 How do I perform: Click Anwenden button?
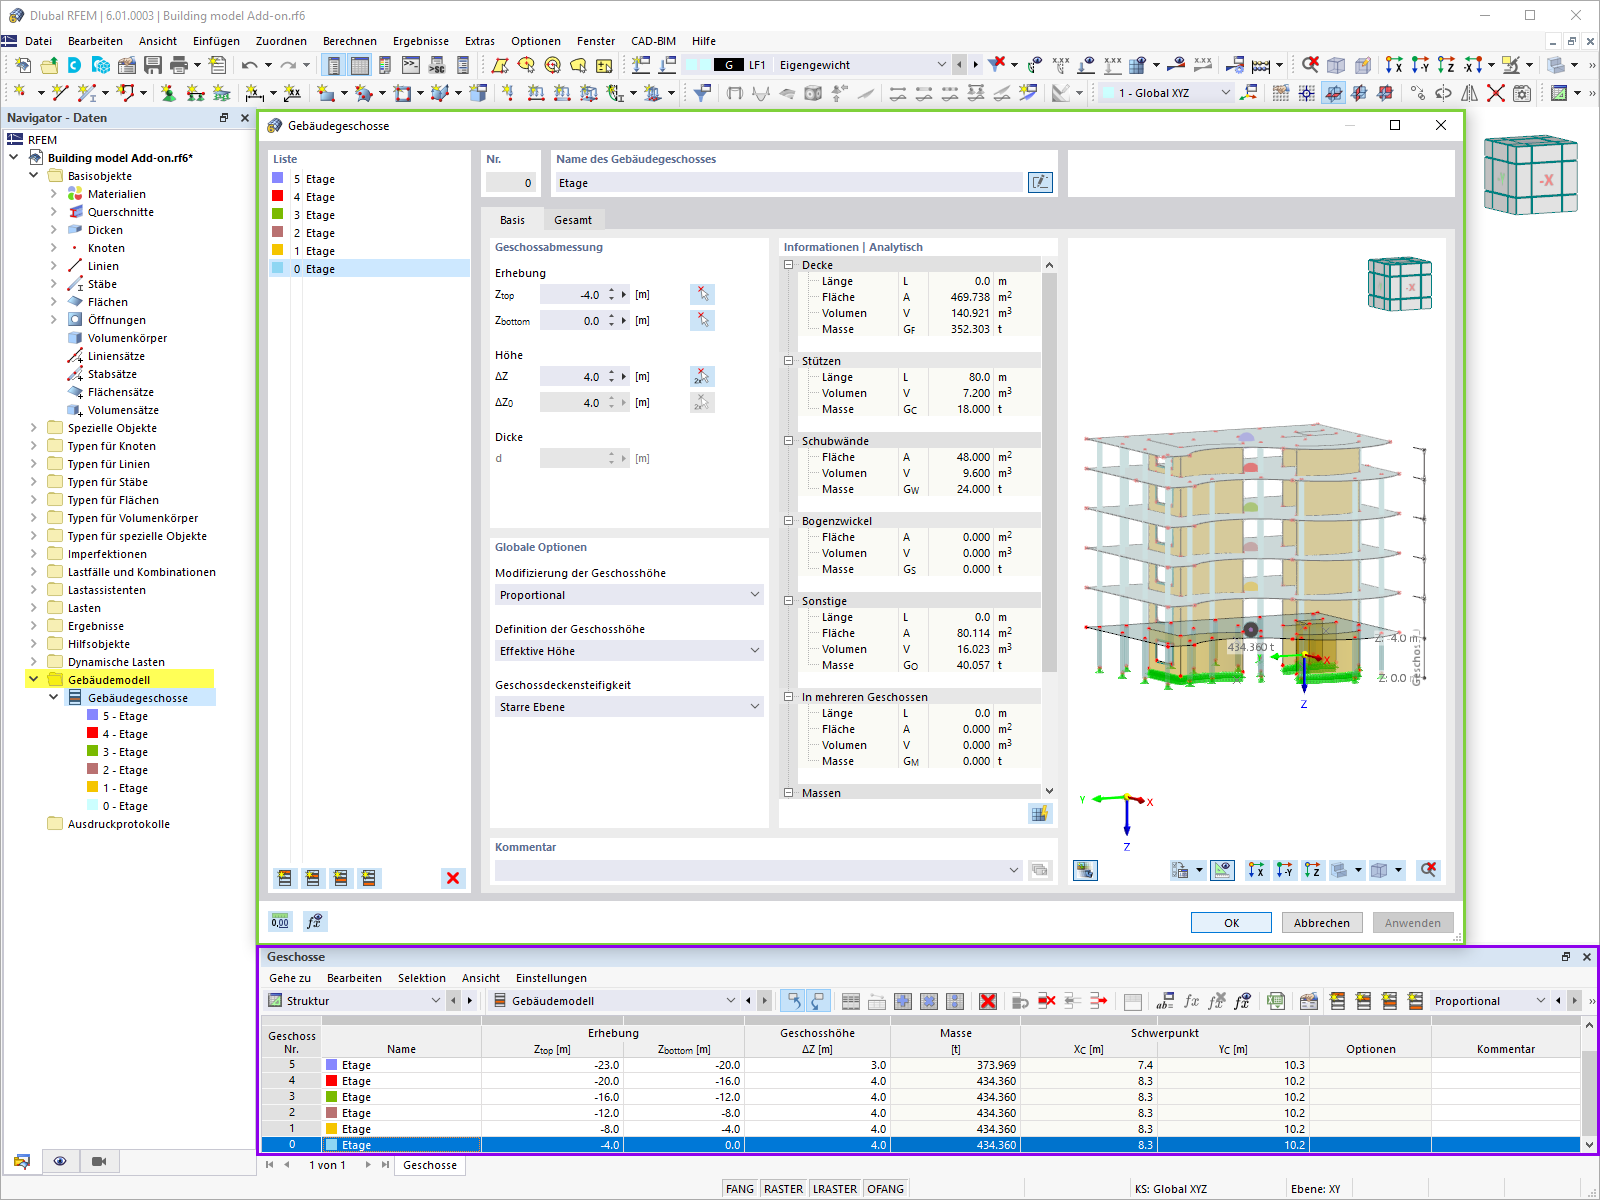[x=1412, y=923]
